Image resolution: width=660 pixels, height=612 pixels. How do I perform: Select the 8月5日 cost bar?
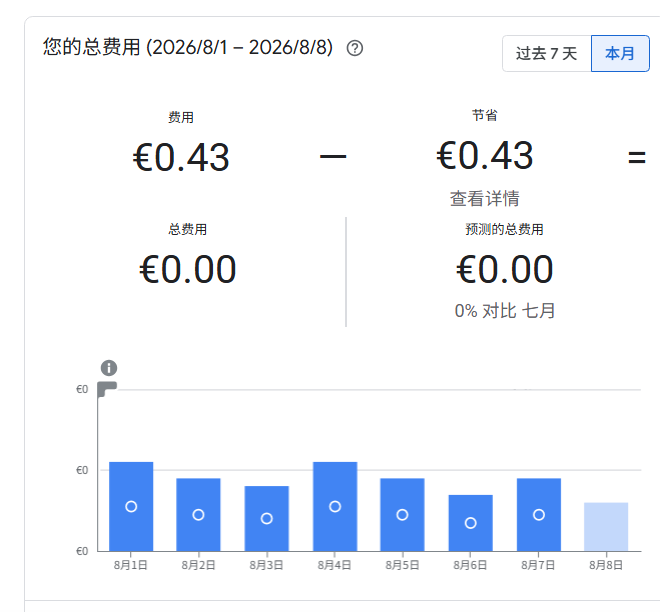pos(402,514)
